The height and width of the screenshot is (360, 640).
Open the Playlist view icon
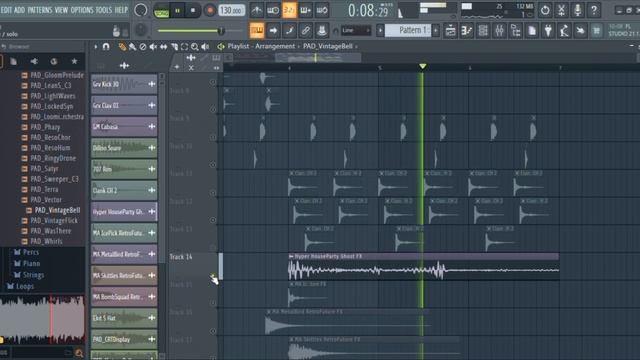tap(450, 31)
